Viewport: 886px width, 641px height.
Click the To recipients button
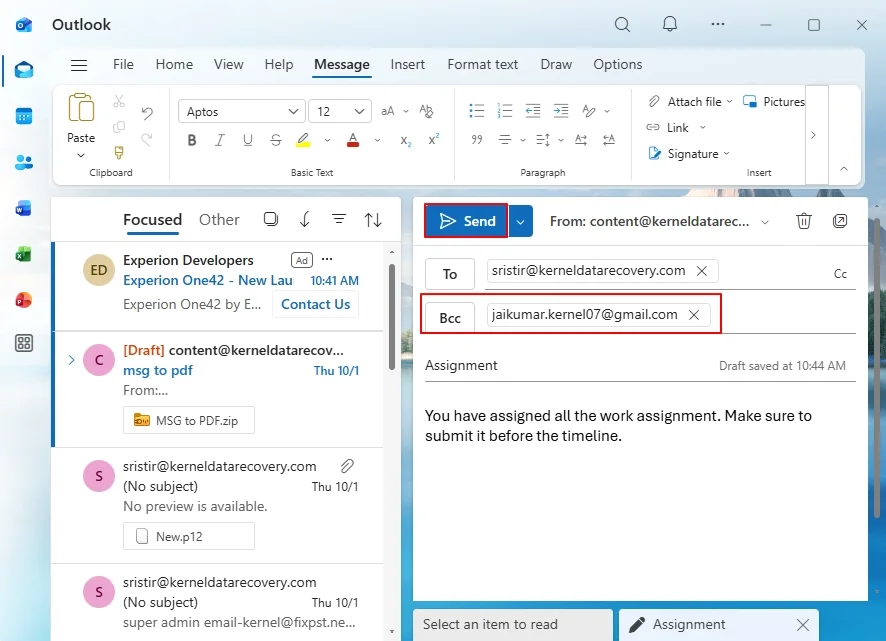[450, 274]
